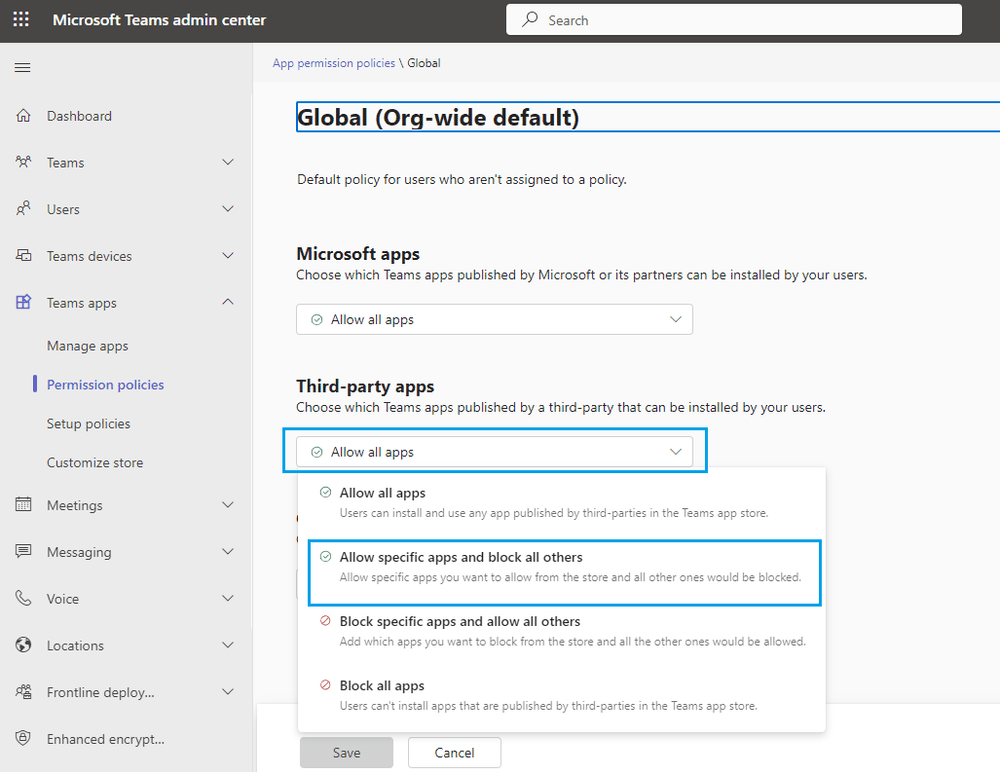Click the Voice phone icon
Image resolution: width=1000 pixels, height=772 pixels.
click(23, 598)
